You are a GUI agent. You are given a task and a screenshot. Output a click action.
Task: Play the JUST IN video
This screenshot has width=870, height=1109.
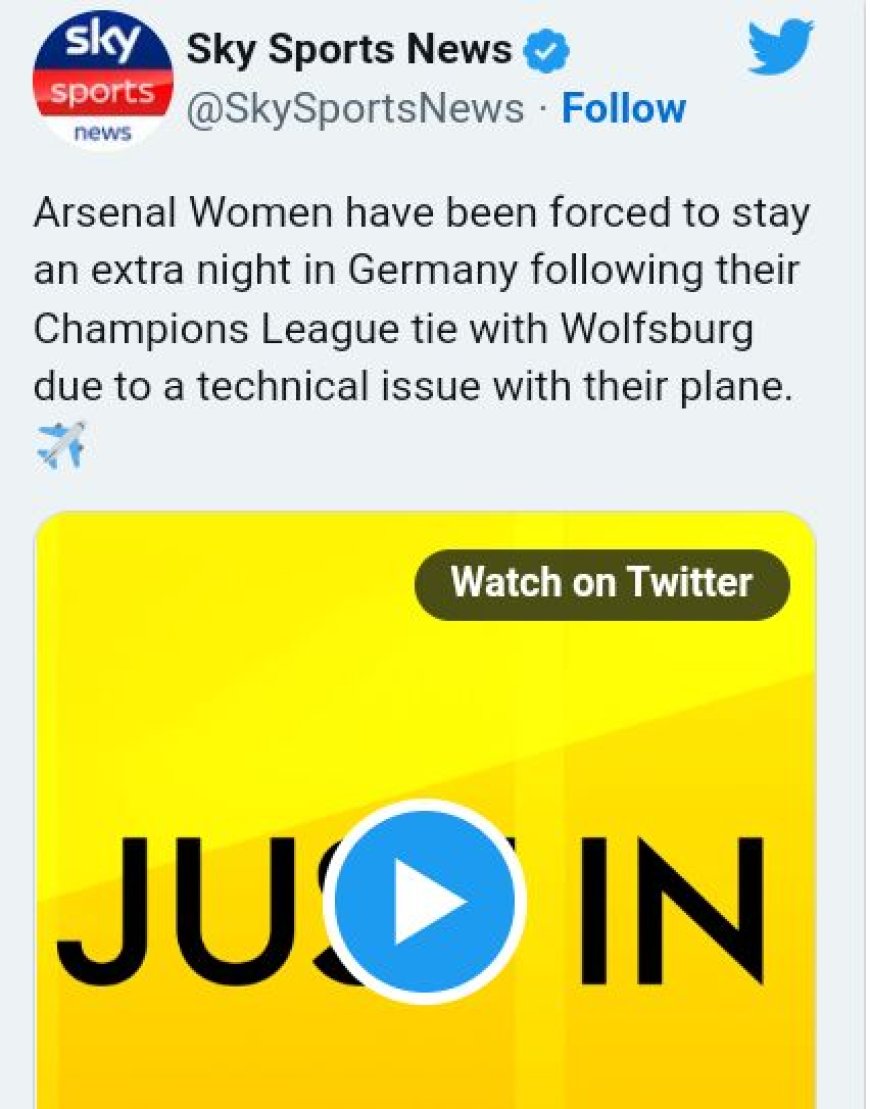(424, 901)
